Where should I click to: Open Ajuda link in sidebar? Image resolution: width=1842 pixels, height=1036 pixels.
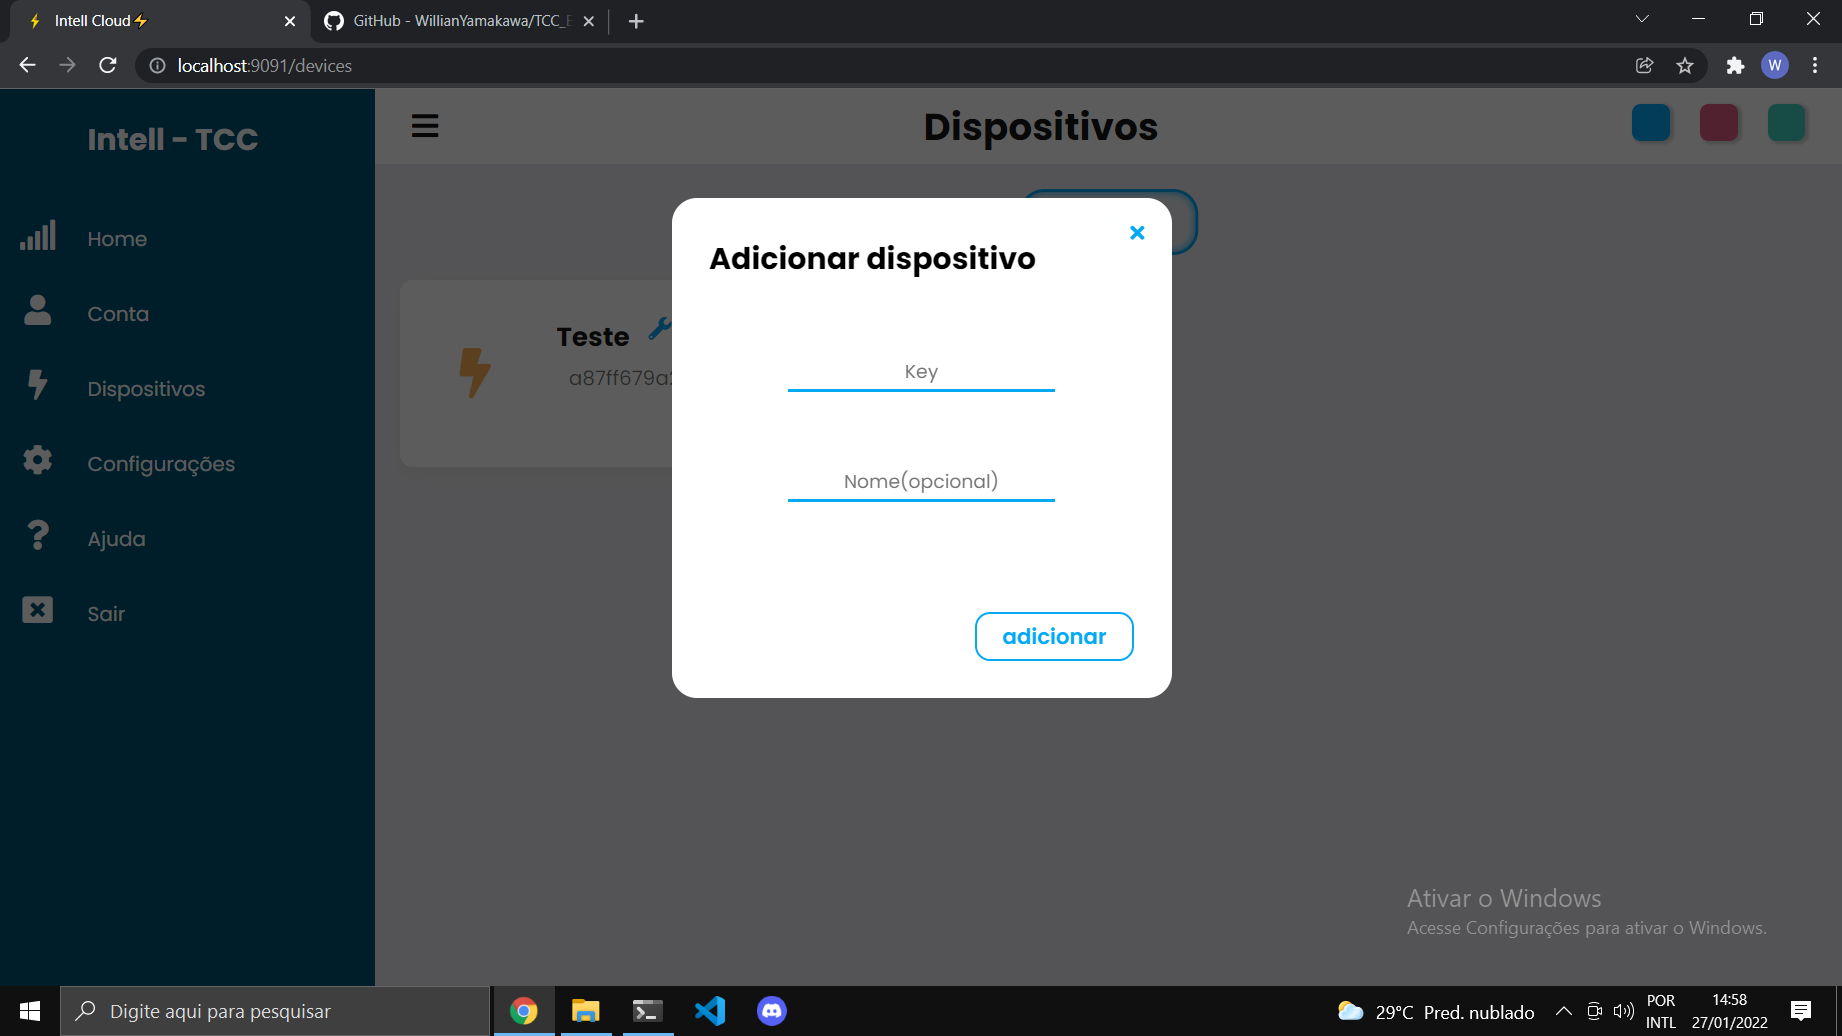coord(116,539)
